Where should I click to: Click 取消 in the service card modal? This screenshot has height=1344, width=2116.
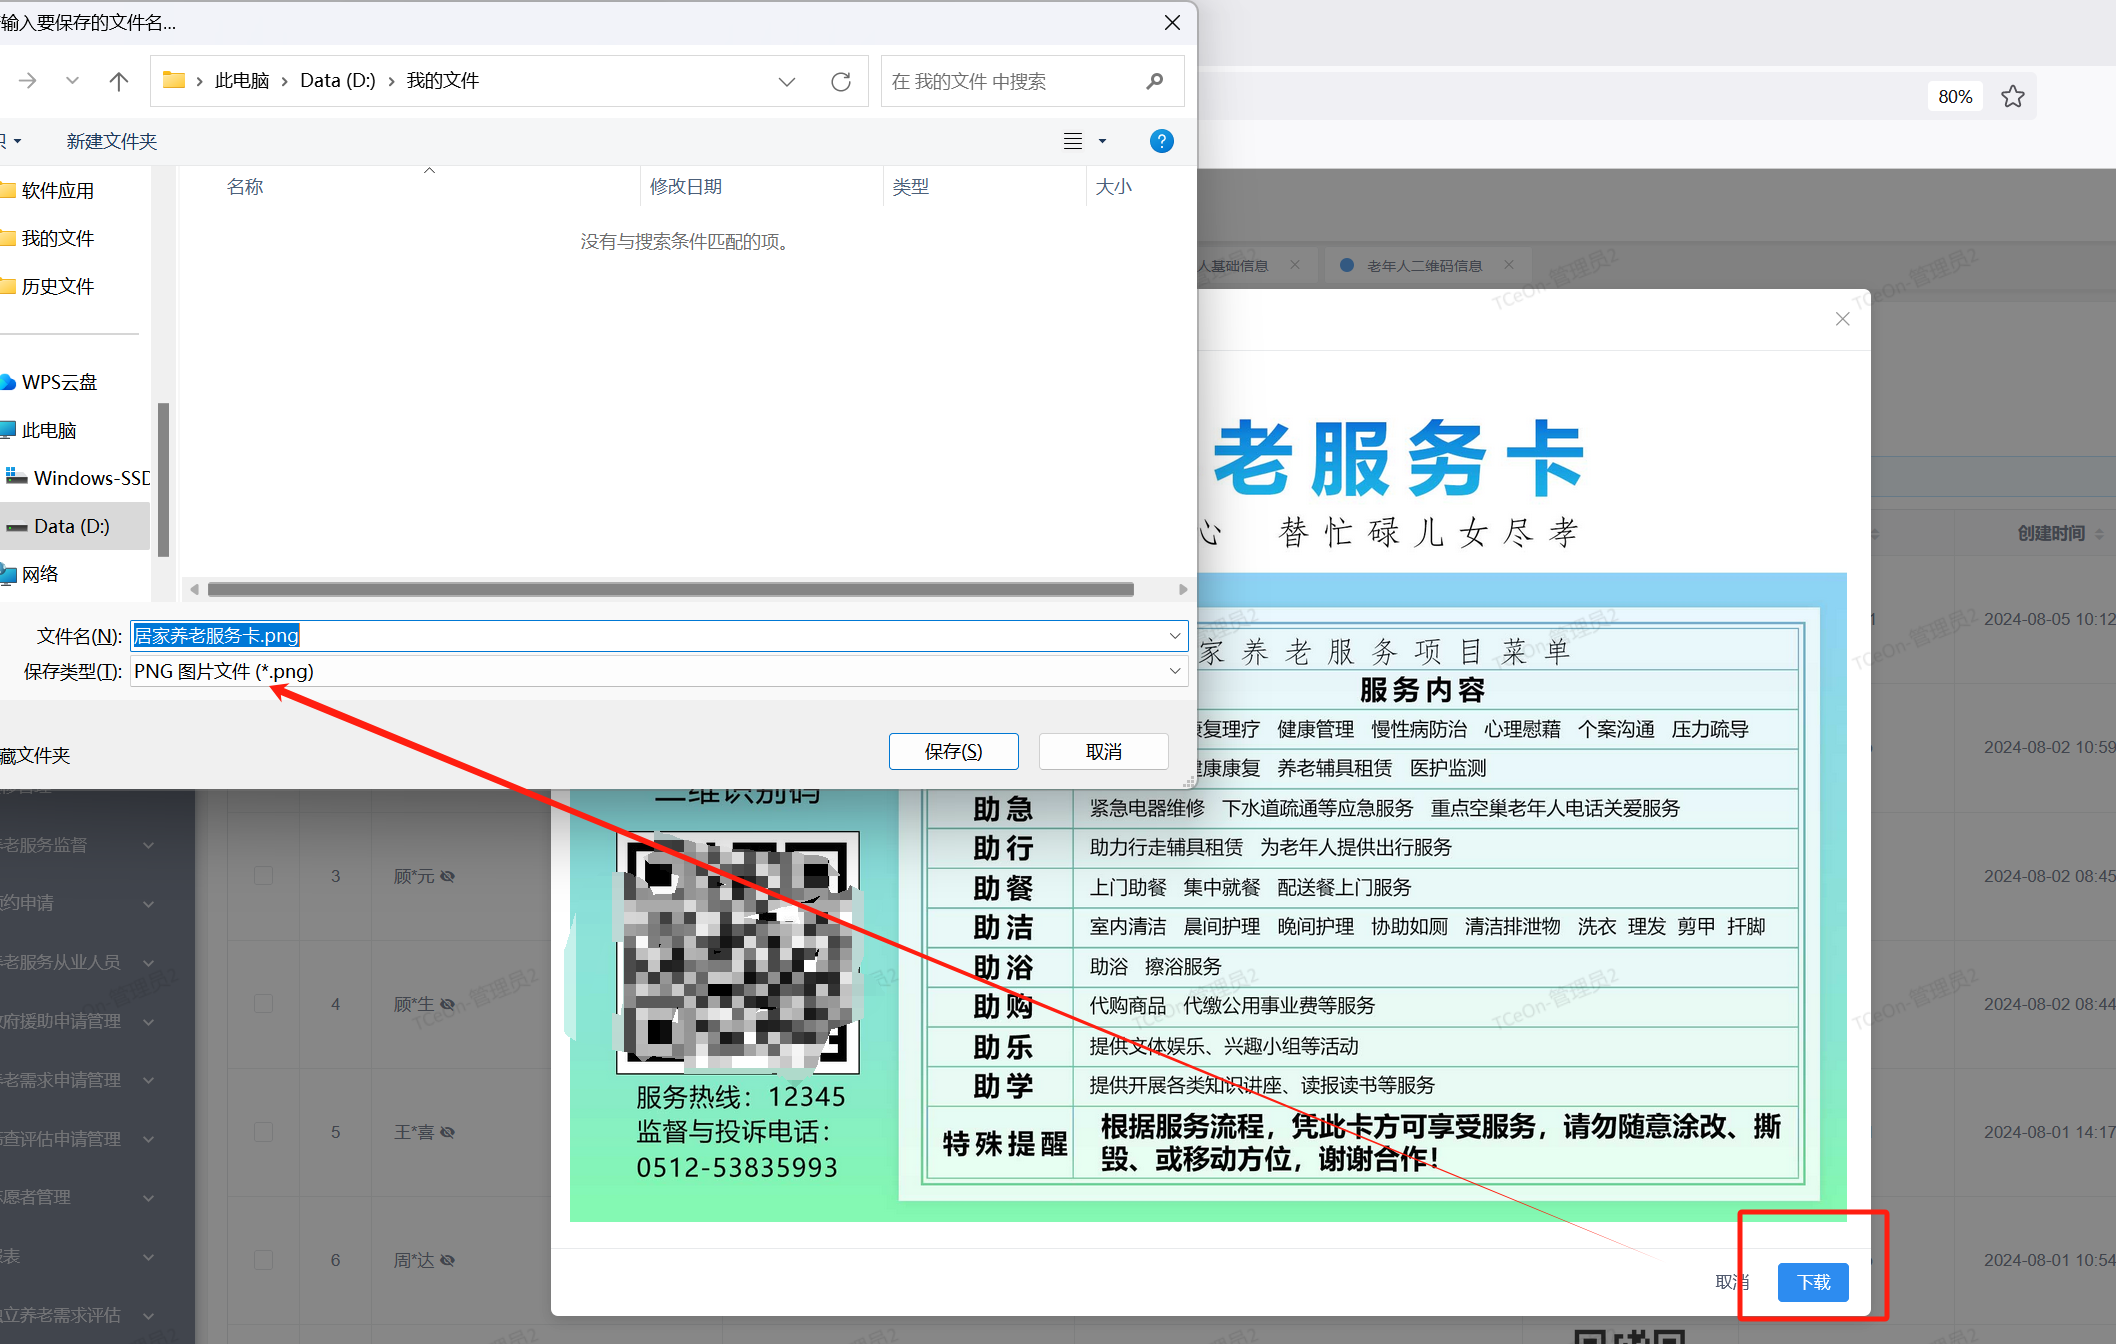[1731, 1282]
